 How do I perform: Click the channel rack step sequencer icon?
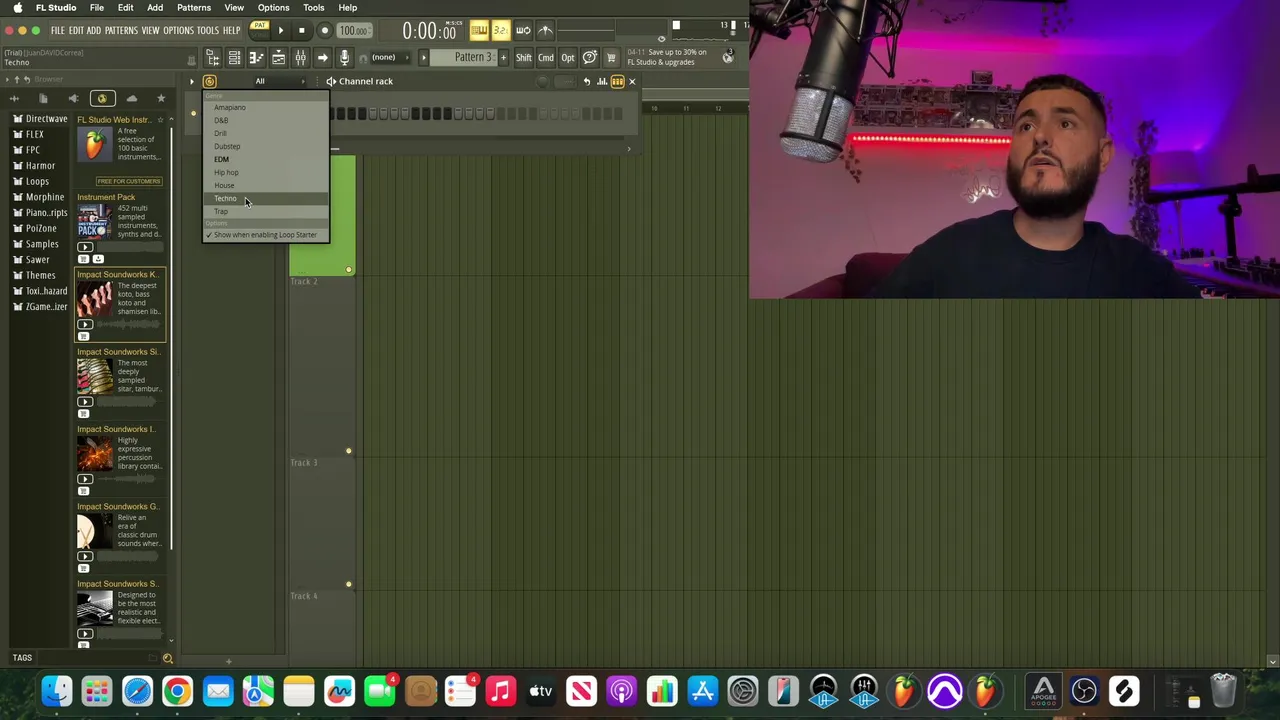coord(617,82)
